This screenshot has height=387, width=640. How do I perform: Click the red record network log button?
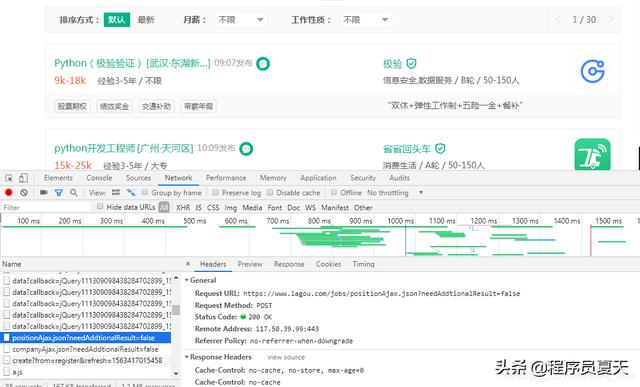(x=9, y=192)
